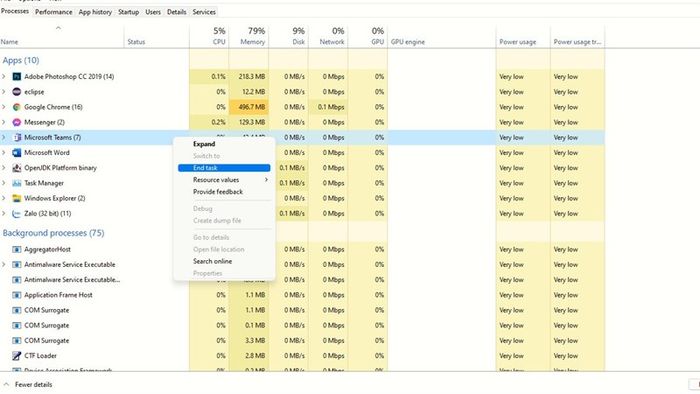Click the Windows Explorer folder icon
700x394 pixels.
coord(17,198)
